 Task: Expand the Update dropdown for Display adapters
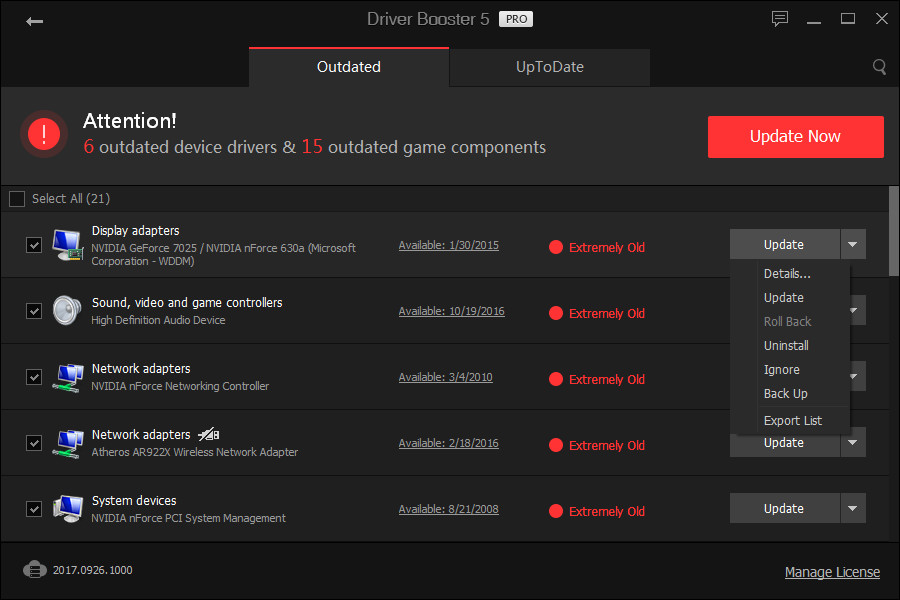(x=852, y=244)
